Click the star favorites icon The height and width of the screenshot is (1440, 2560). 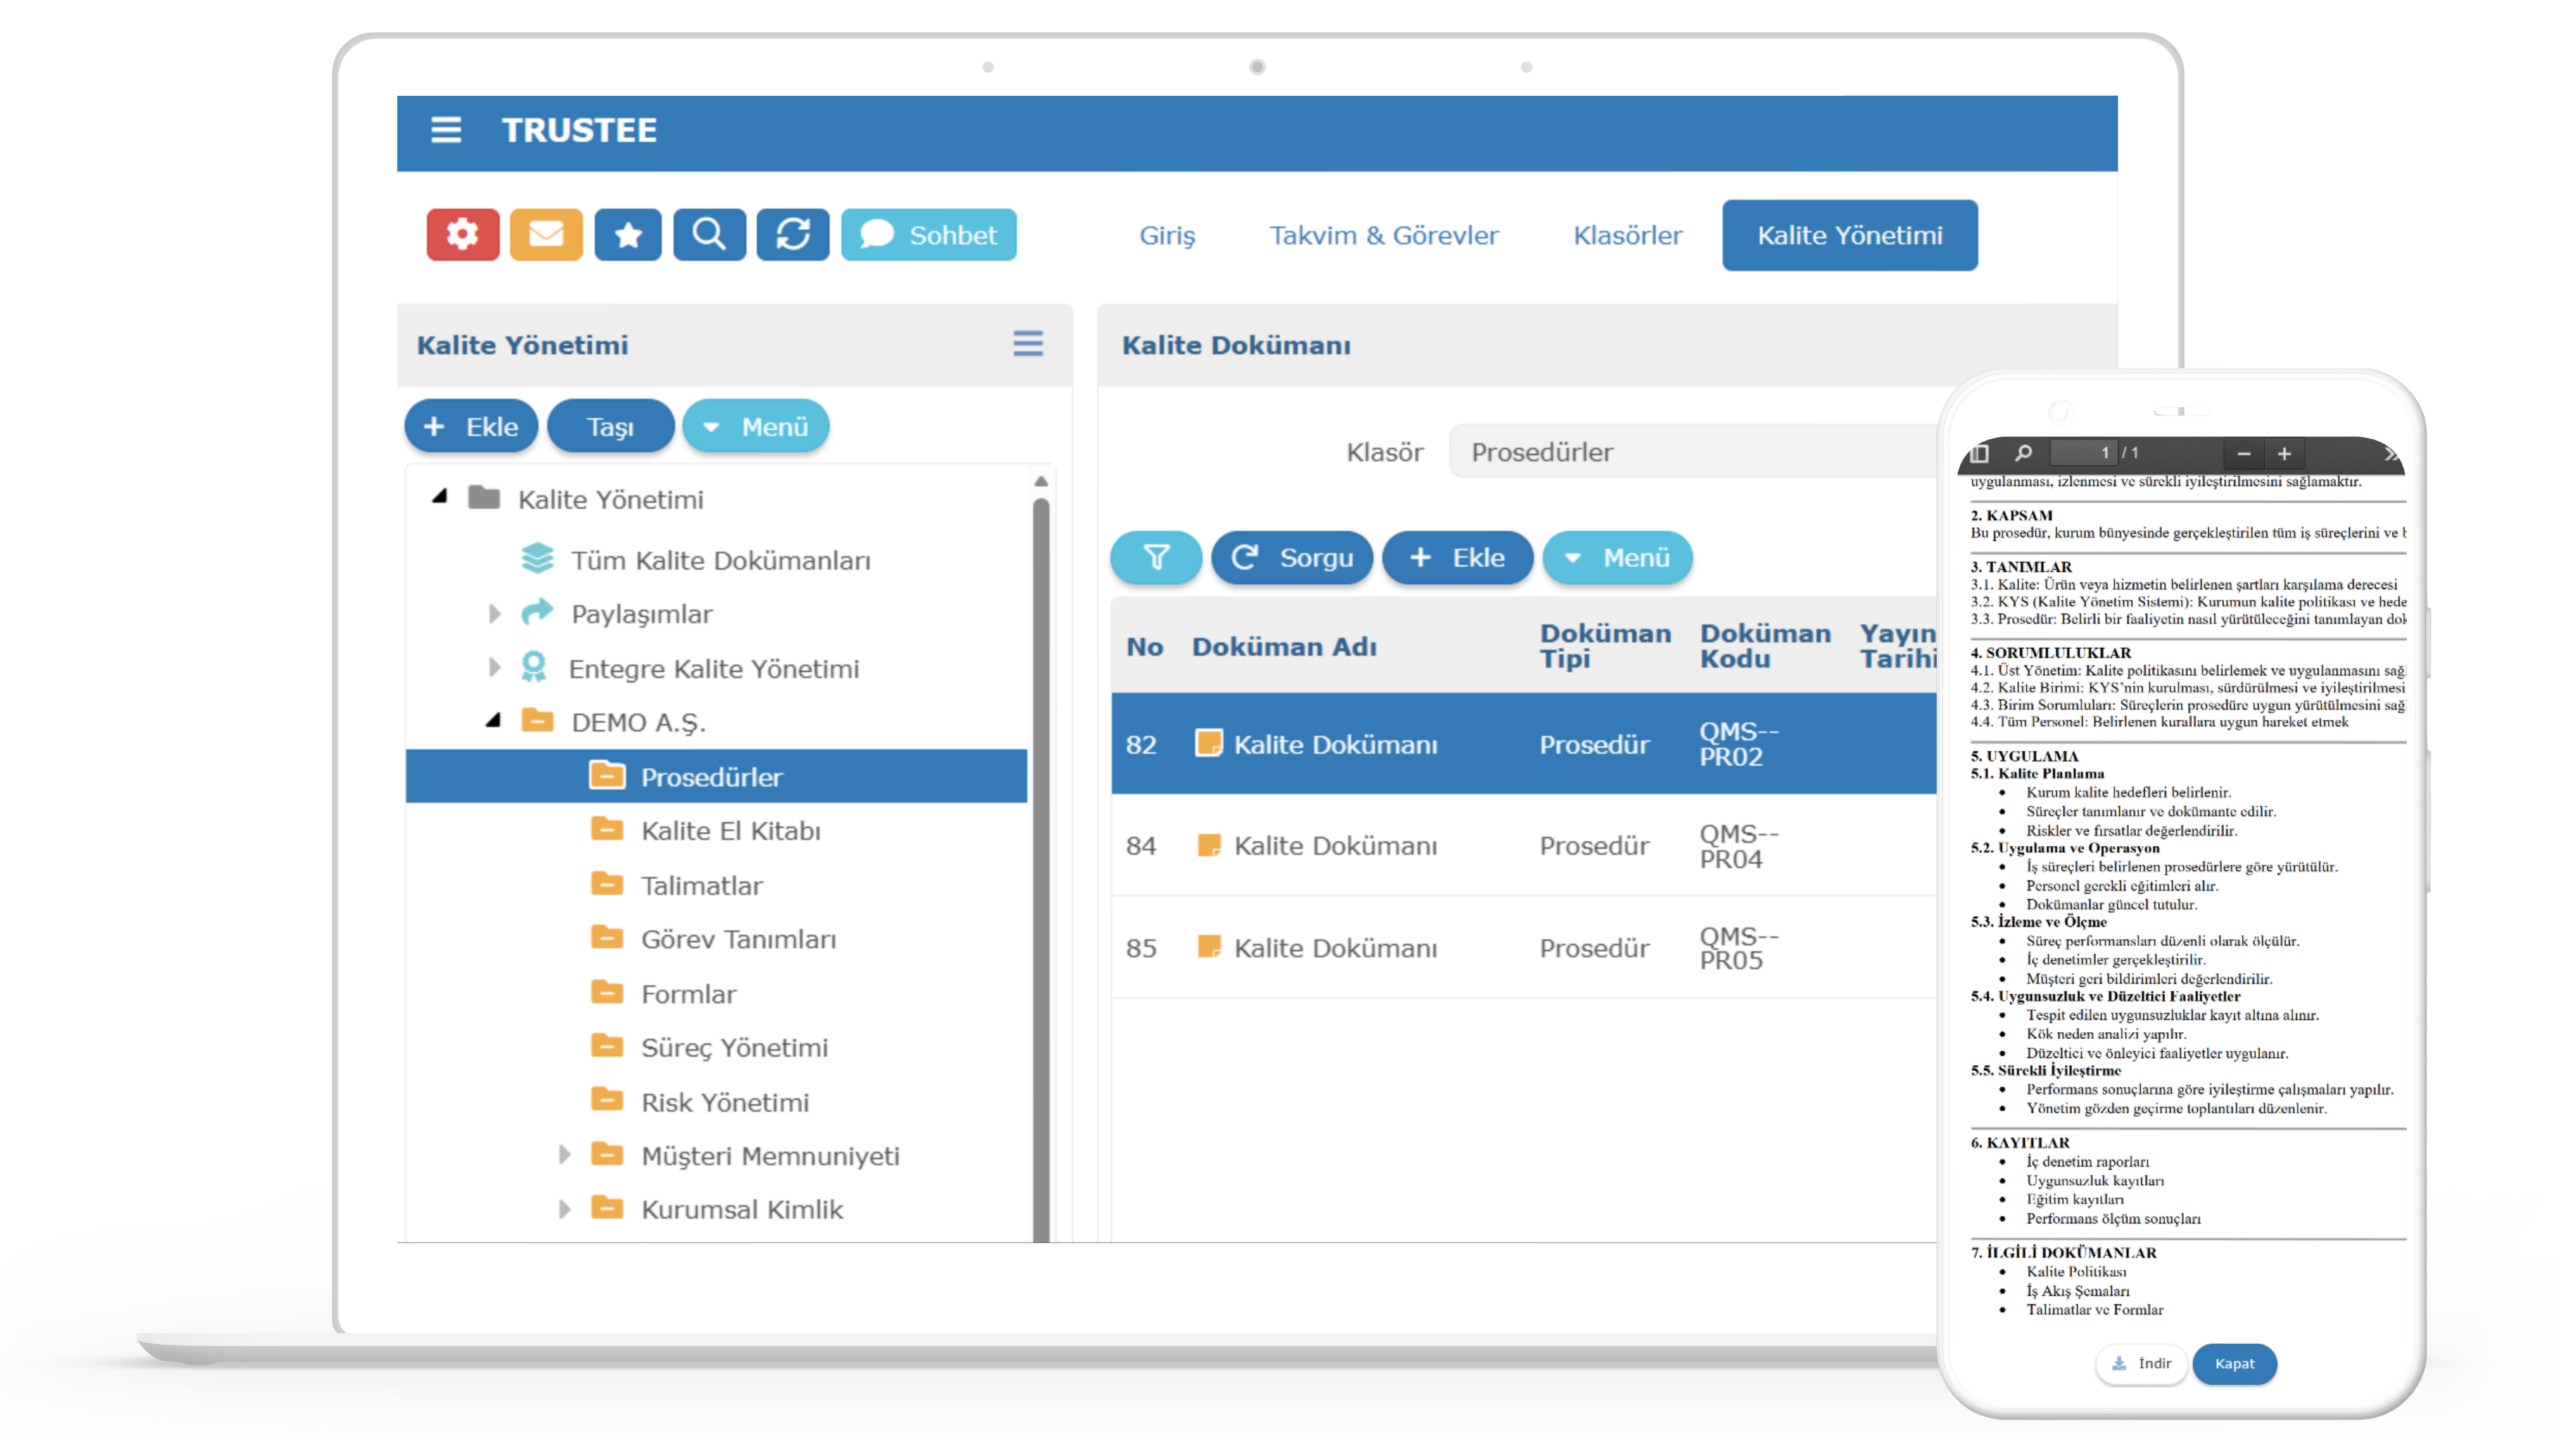(628, 235)
